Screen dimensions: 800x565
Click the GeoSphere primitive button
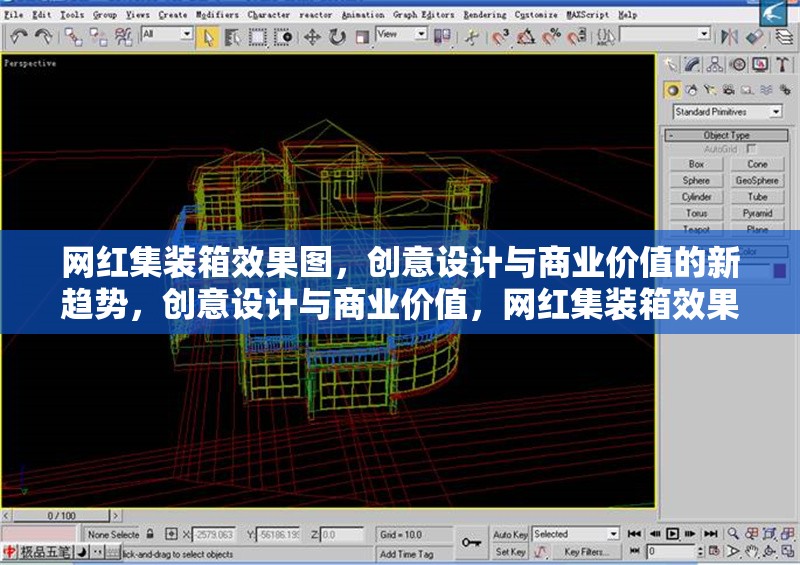coord(757,181)
